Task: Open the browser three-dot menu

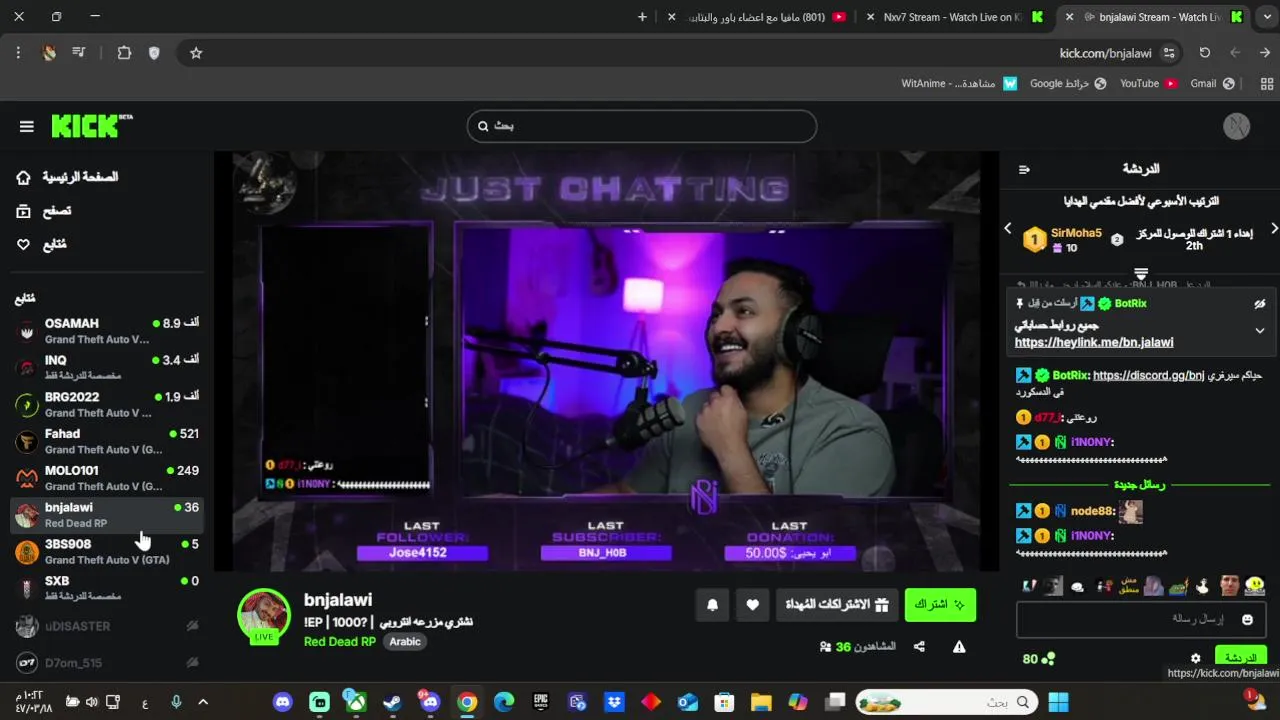Action: click(18, 53)
